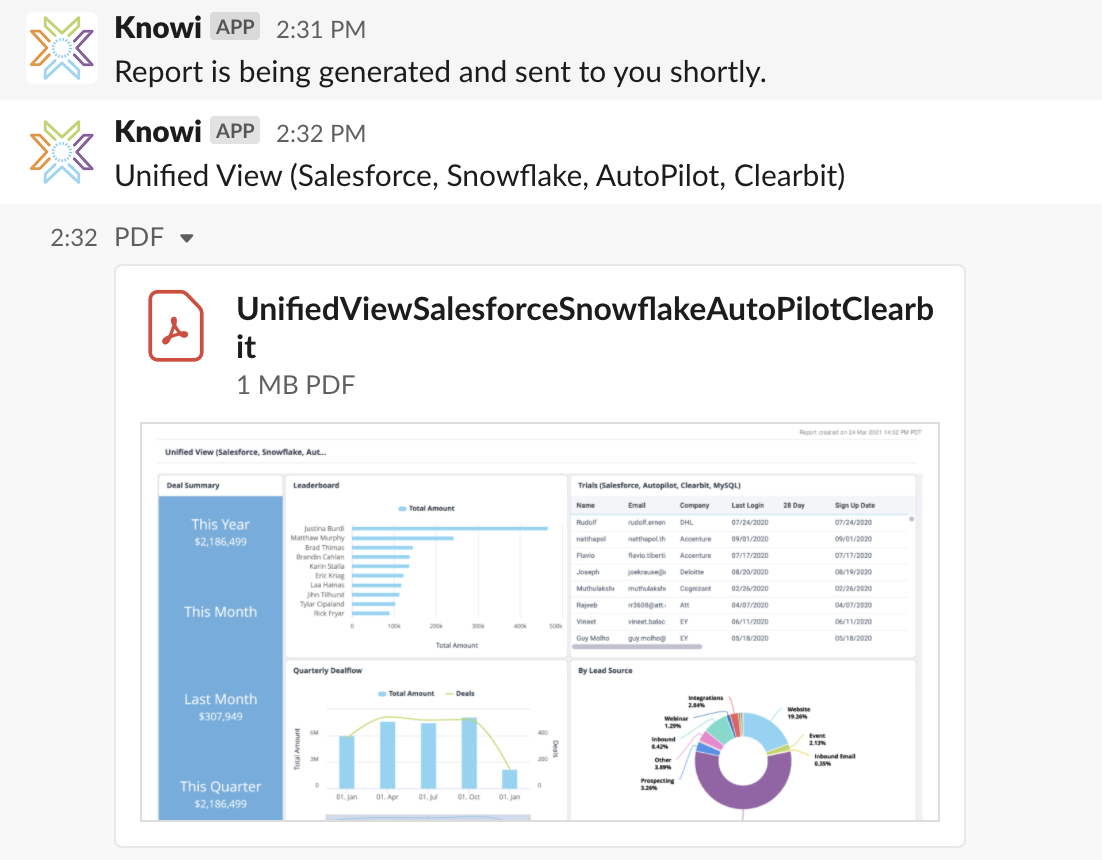The height and width of the screenshot is (860, 1102).
Task: Click the Deals legend in Quarterly Dealflow
Action: (x=459, y=693)
